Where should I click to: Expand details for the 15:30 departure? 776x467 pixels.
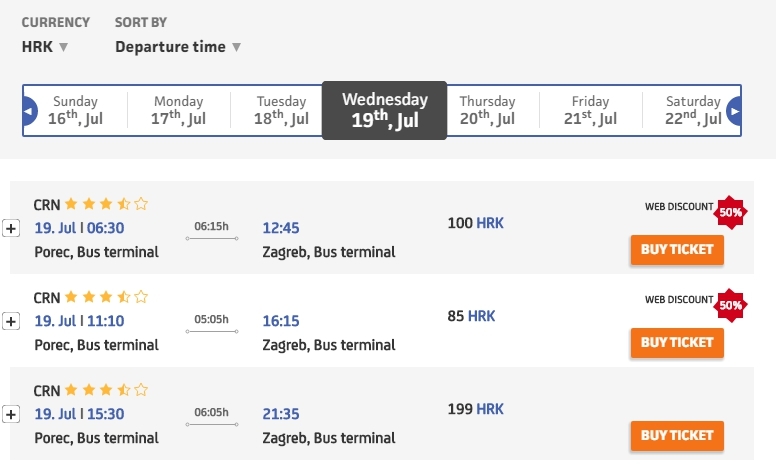[x=12, y=414]
